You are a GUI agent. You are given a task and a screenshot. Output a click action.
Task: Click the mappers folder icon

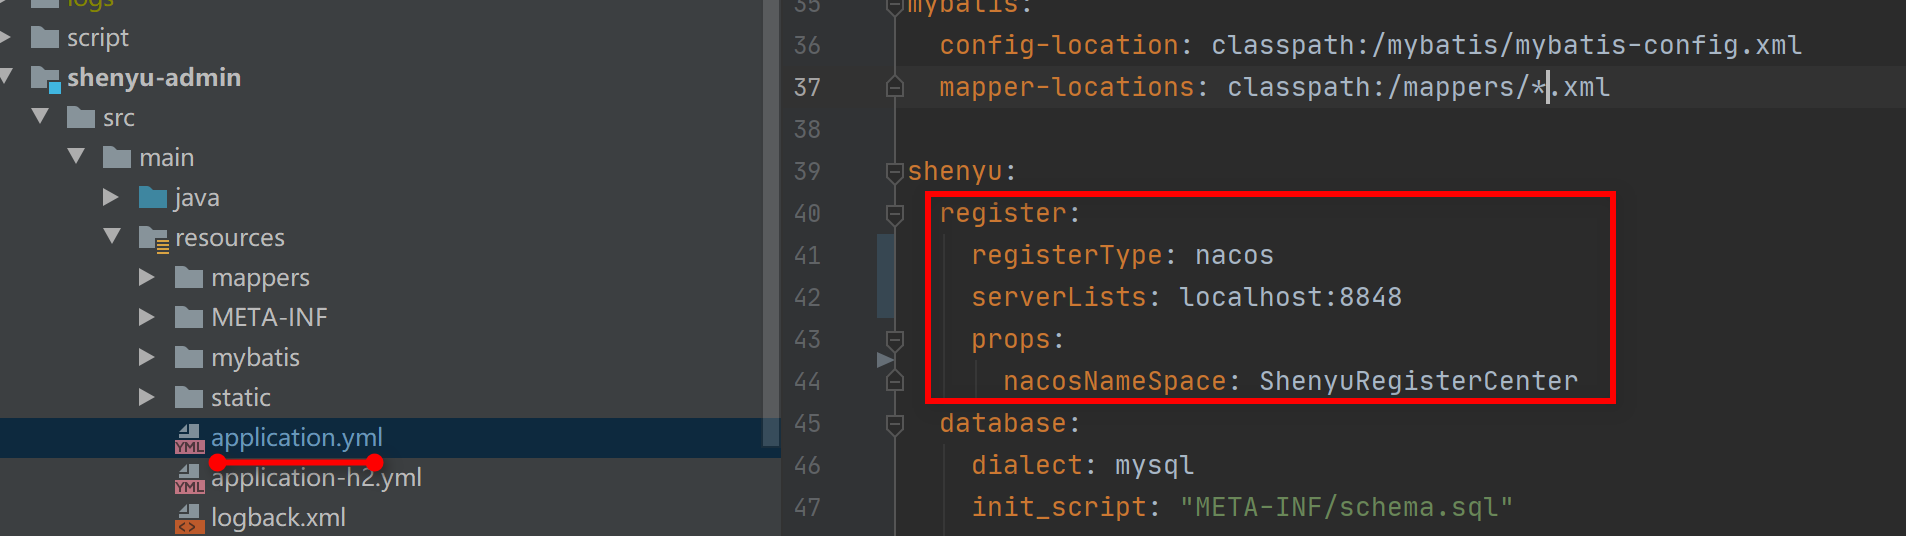coord(189,278)
